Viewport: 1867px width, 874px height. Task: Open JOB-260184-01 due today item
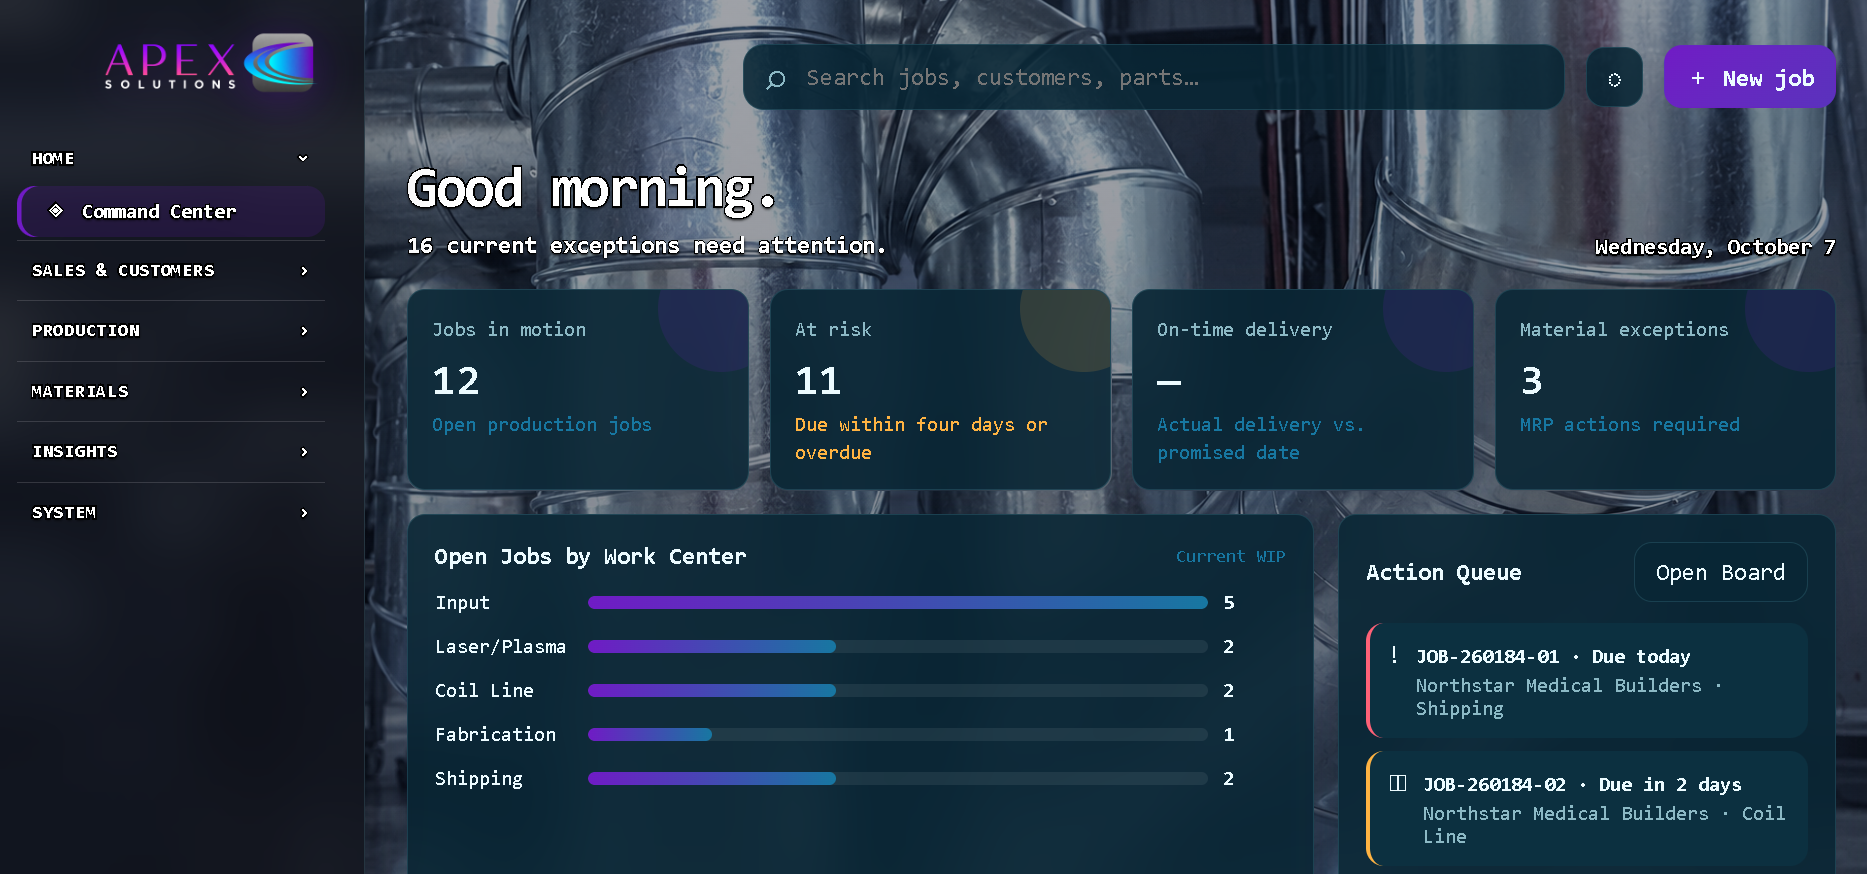(1587, 680)
